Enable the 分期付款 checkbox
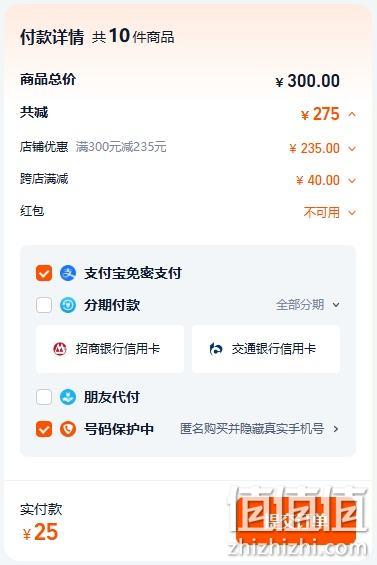The image size is (377, 565). (44, 306)
